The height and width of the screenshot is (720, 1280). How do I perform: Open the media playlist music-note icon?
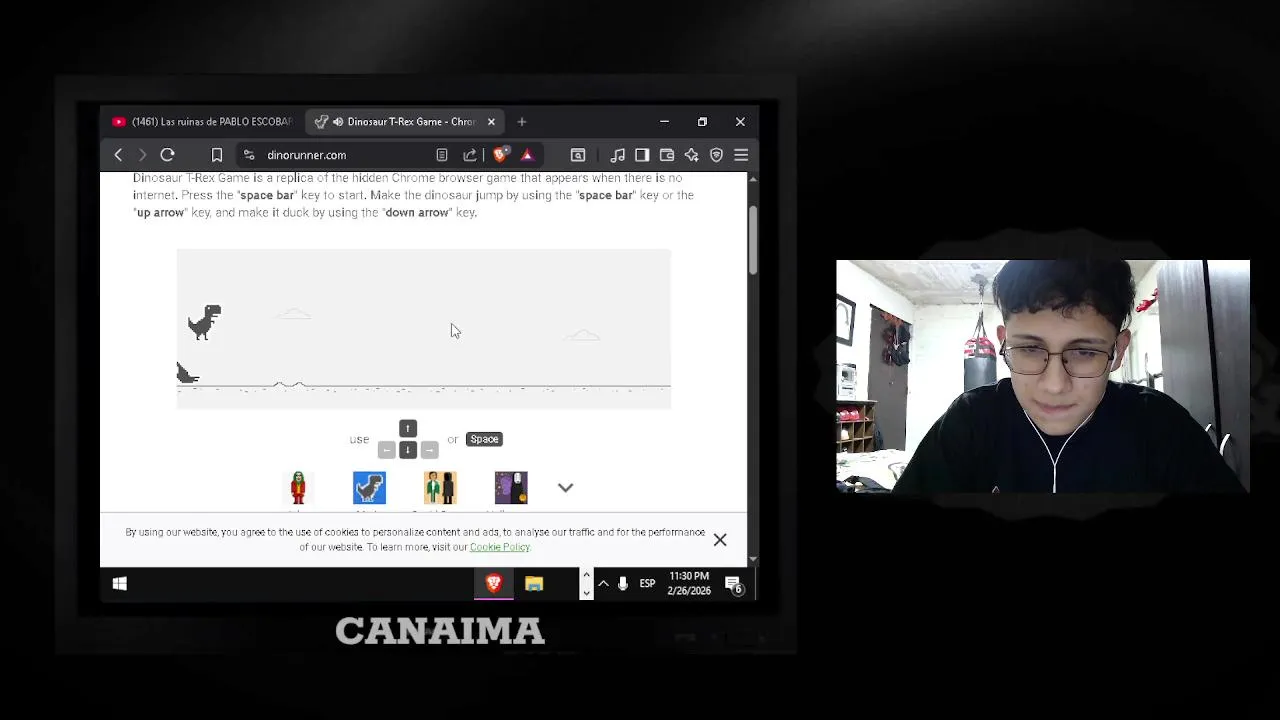tap(618, 155)
